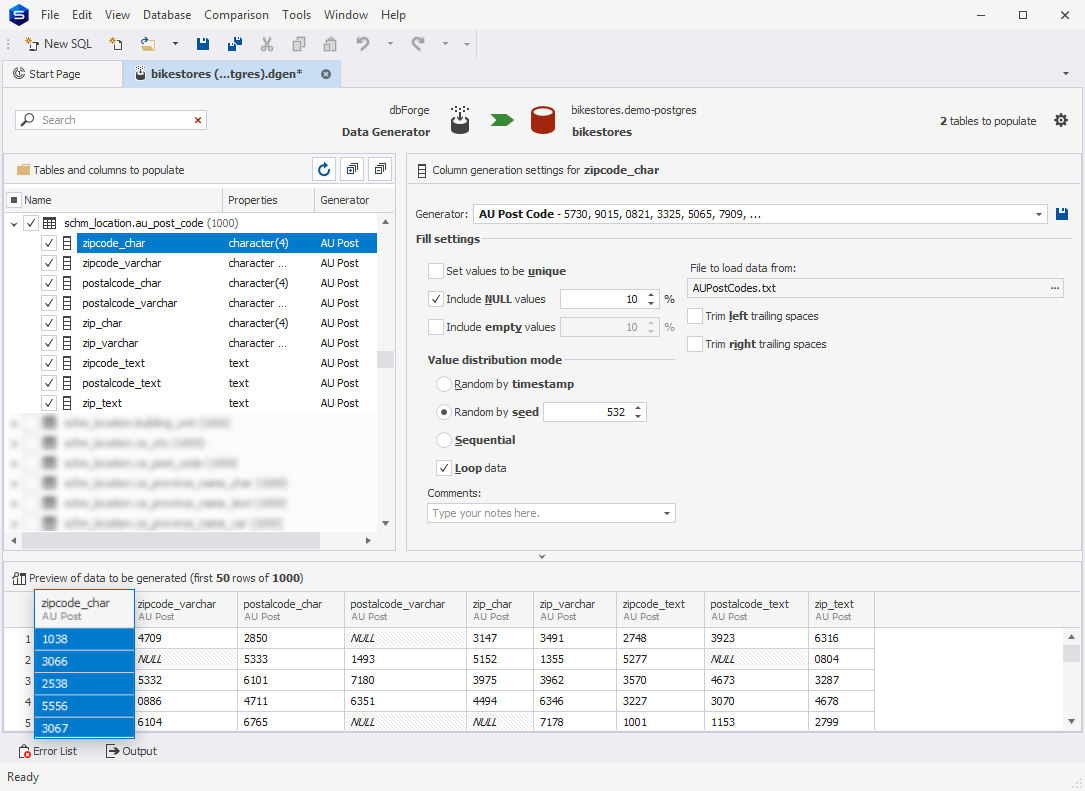
Task: Open the tab list dropdown arrow
Action: click(x=1066, y=74)
